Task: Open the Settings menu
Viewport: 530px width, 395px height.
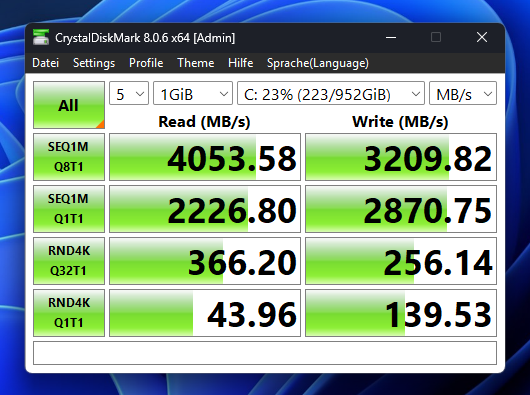Action: click(94, 63)
